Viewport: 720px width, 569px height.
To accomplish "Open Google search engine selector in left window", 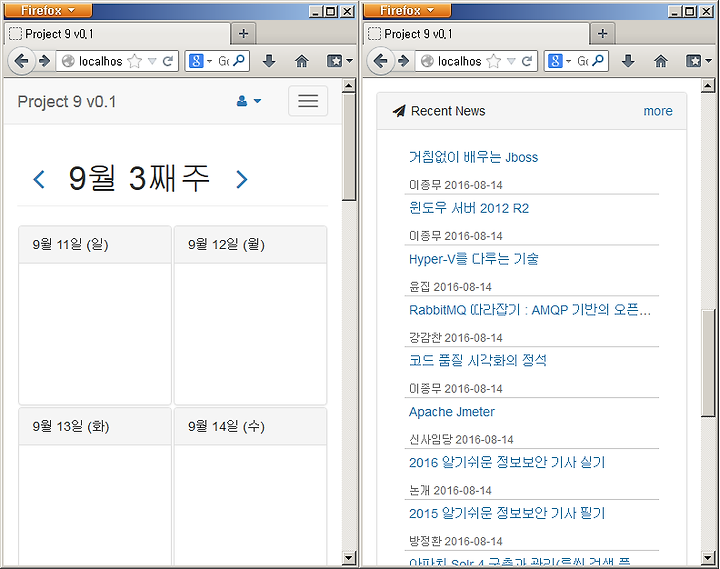I will [200, 61].
